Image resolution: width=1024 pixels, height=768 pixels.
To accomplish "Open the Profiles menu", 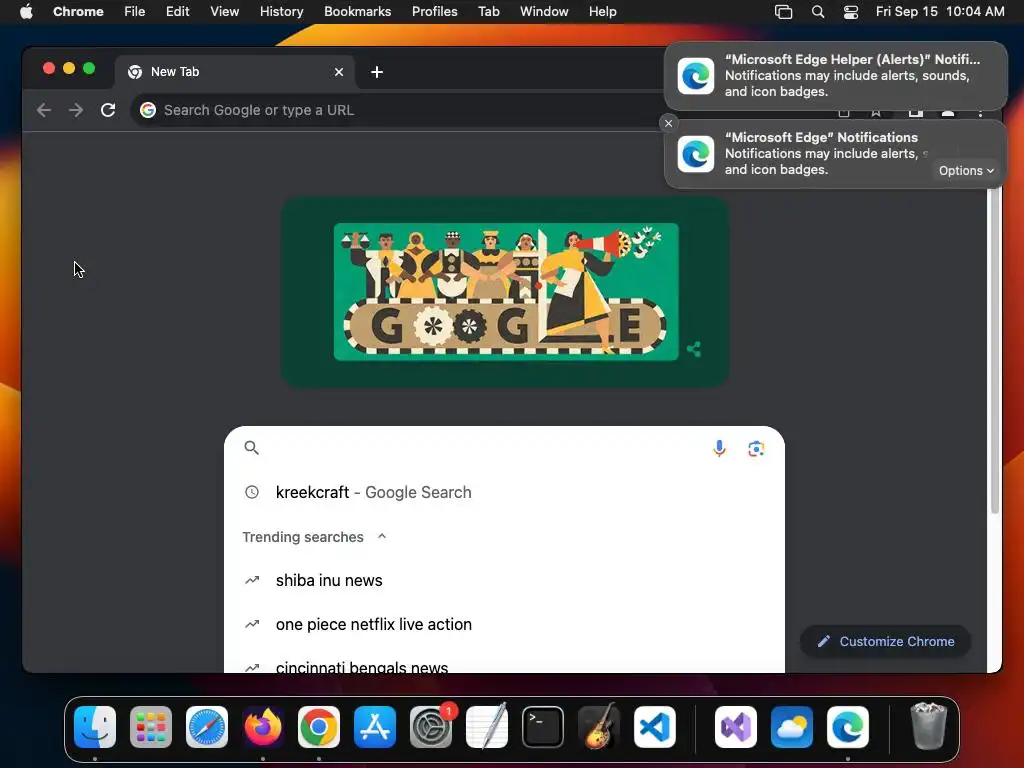I will tap(434, 12).
